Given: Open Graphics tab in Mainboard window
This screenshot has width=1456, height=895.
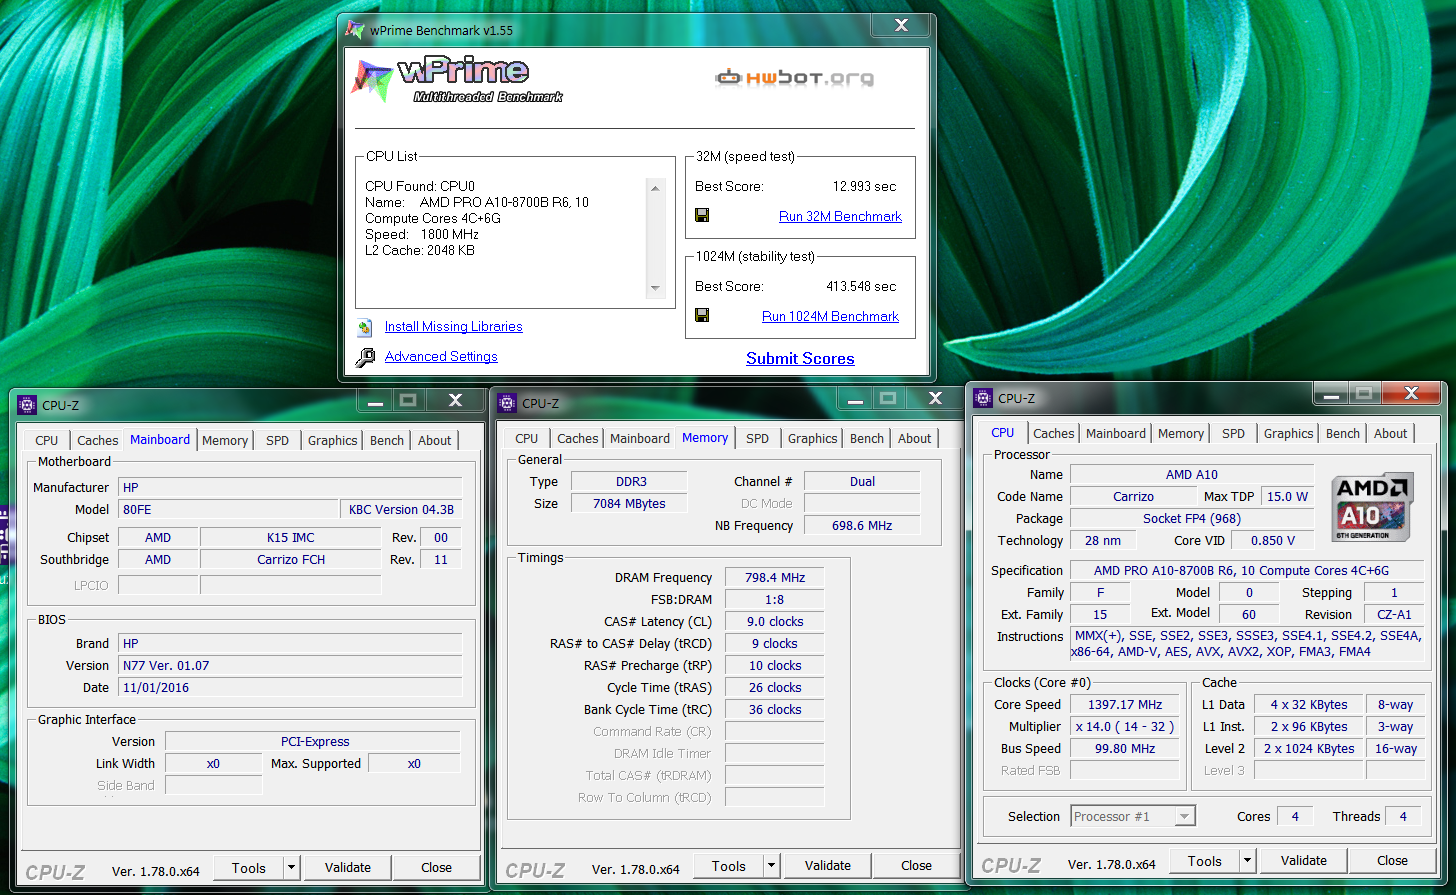Looking at the screenshot, I should point(333,440).
